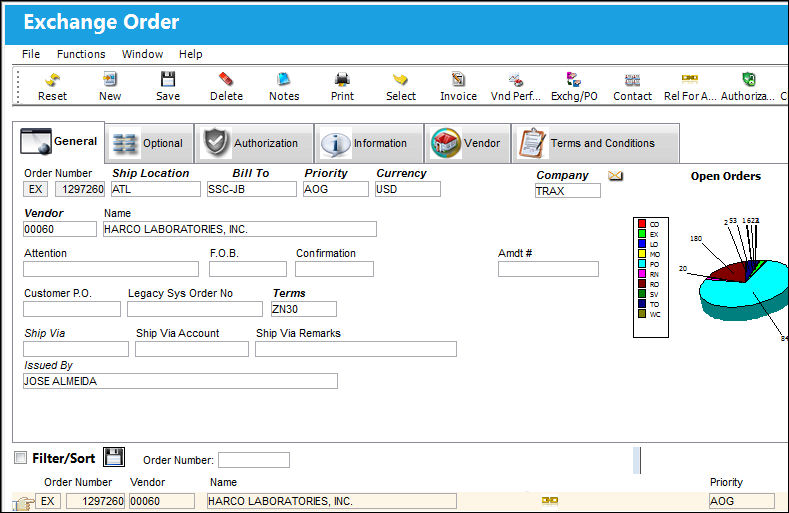Click the Ship Via input field
The width and height of the screenshot is (789, 513).
76,349
